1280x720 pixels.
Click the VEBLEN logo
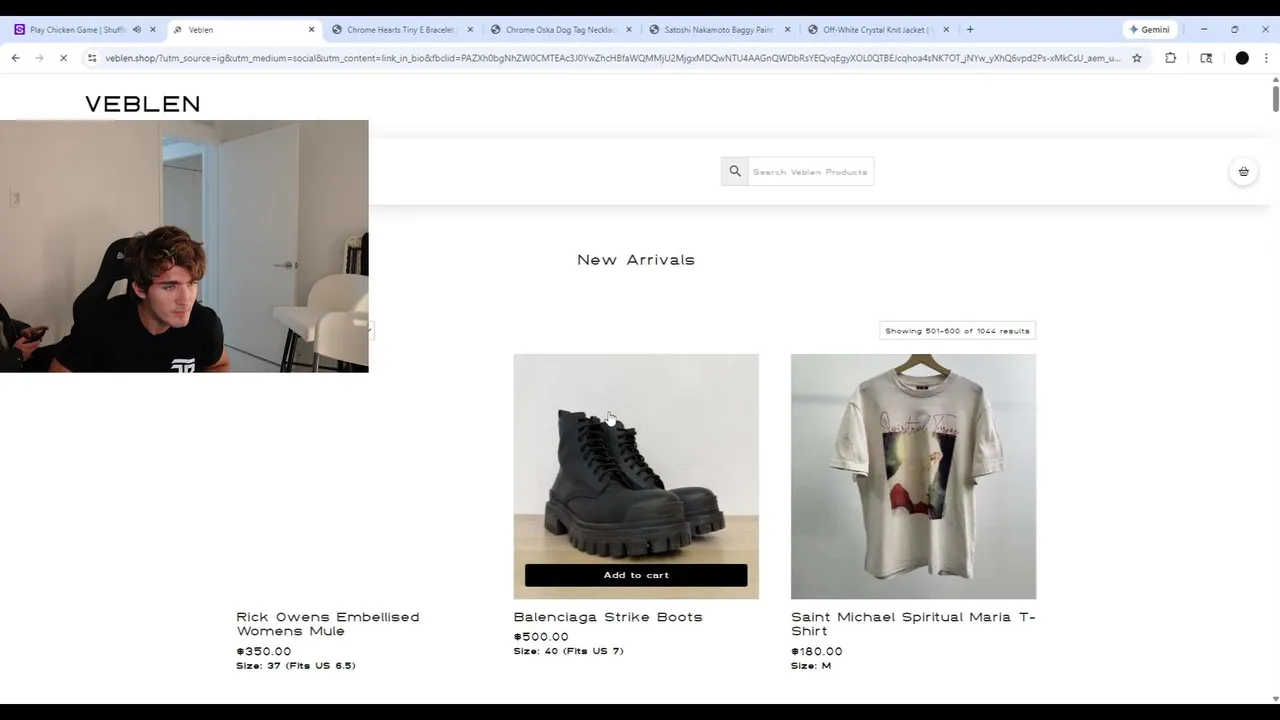(143, 104)
